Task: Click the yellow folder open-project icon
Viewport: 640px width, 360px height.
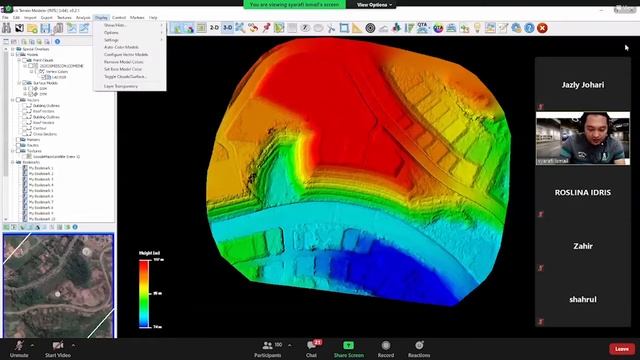Action: coord(32,28)
